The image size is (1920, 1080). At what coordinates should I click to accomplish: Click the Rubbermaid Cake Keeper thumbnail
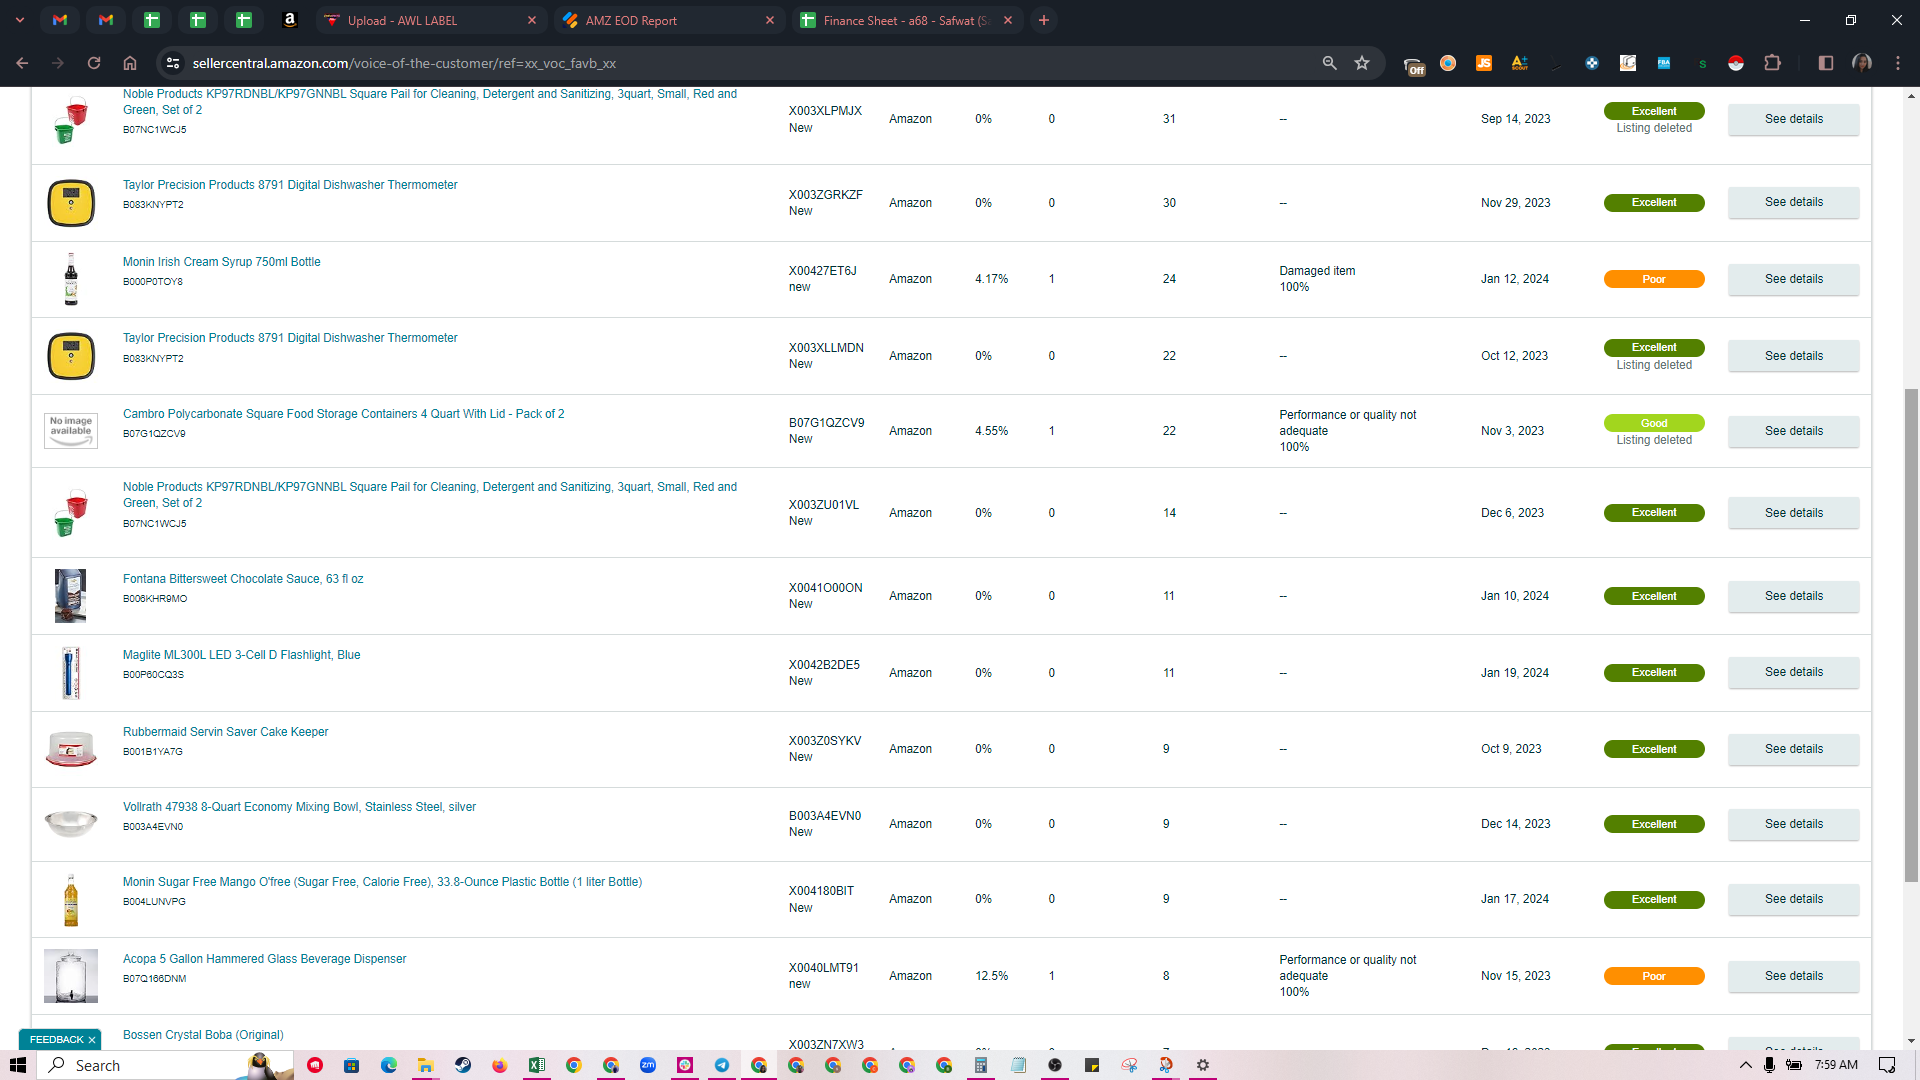tap(71, 749)
